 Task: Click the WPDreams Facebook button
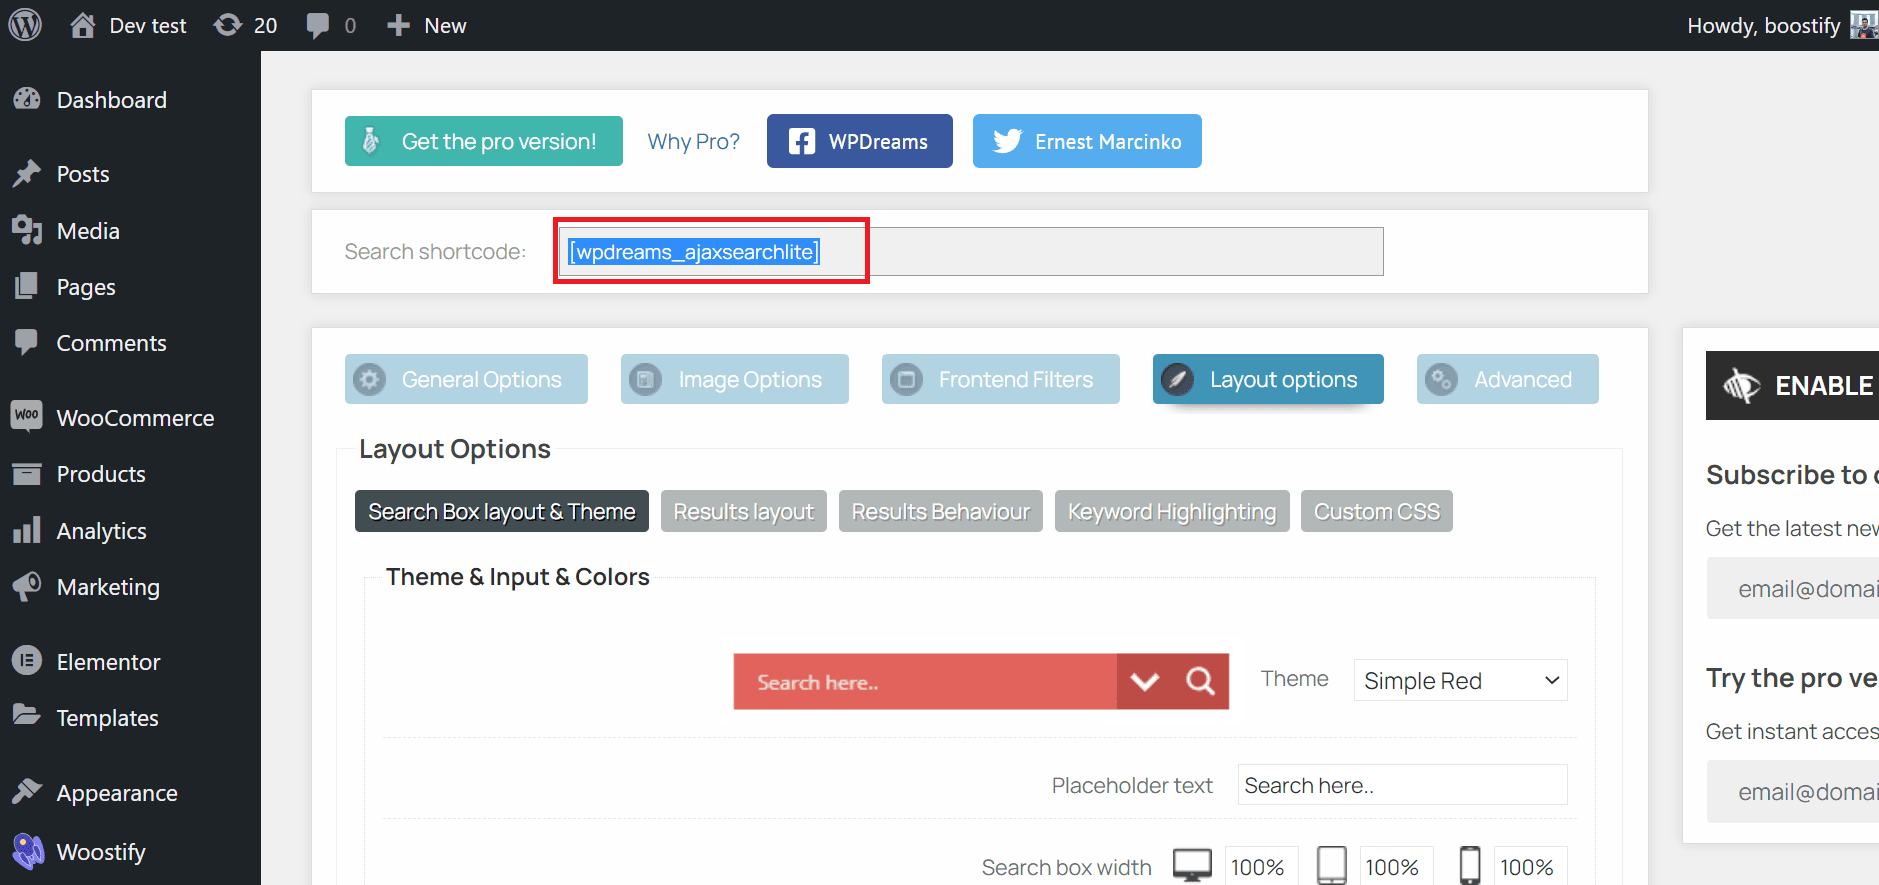859,141
